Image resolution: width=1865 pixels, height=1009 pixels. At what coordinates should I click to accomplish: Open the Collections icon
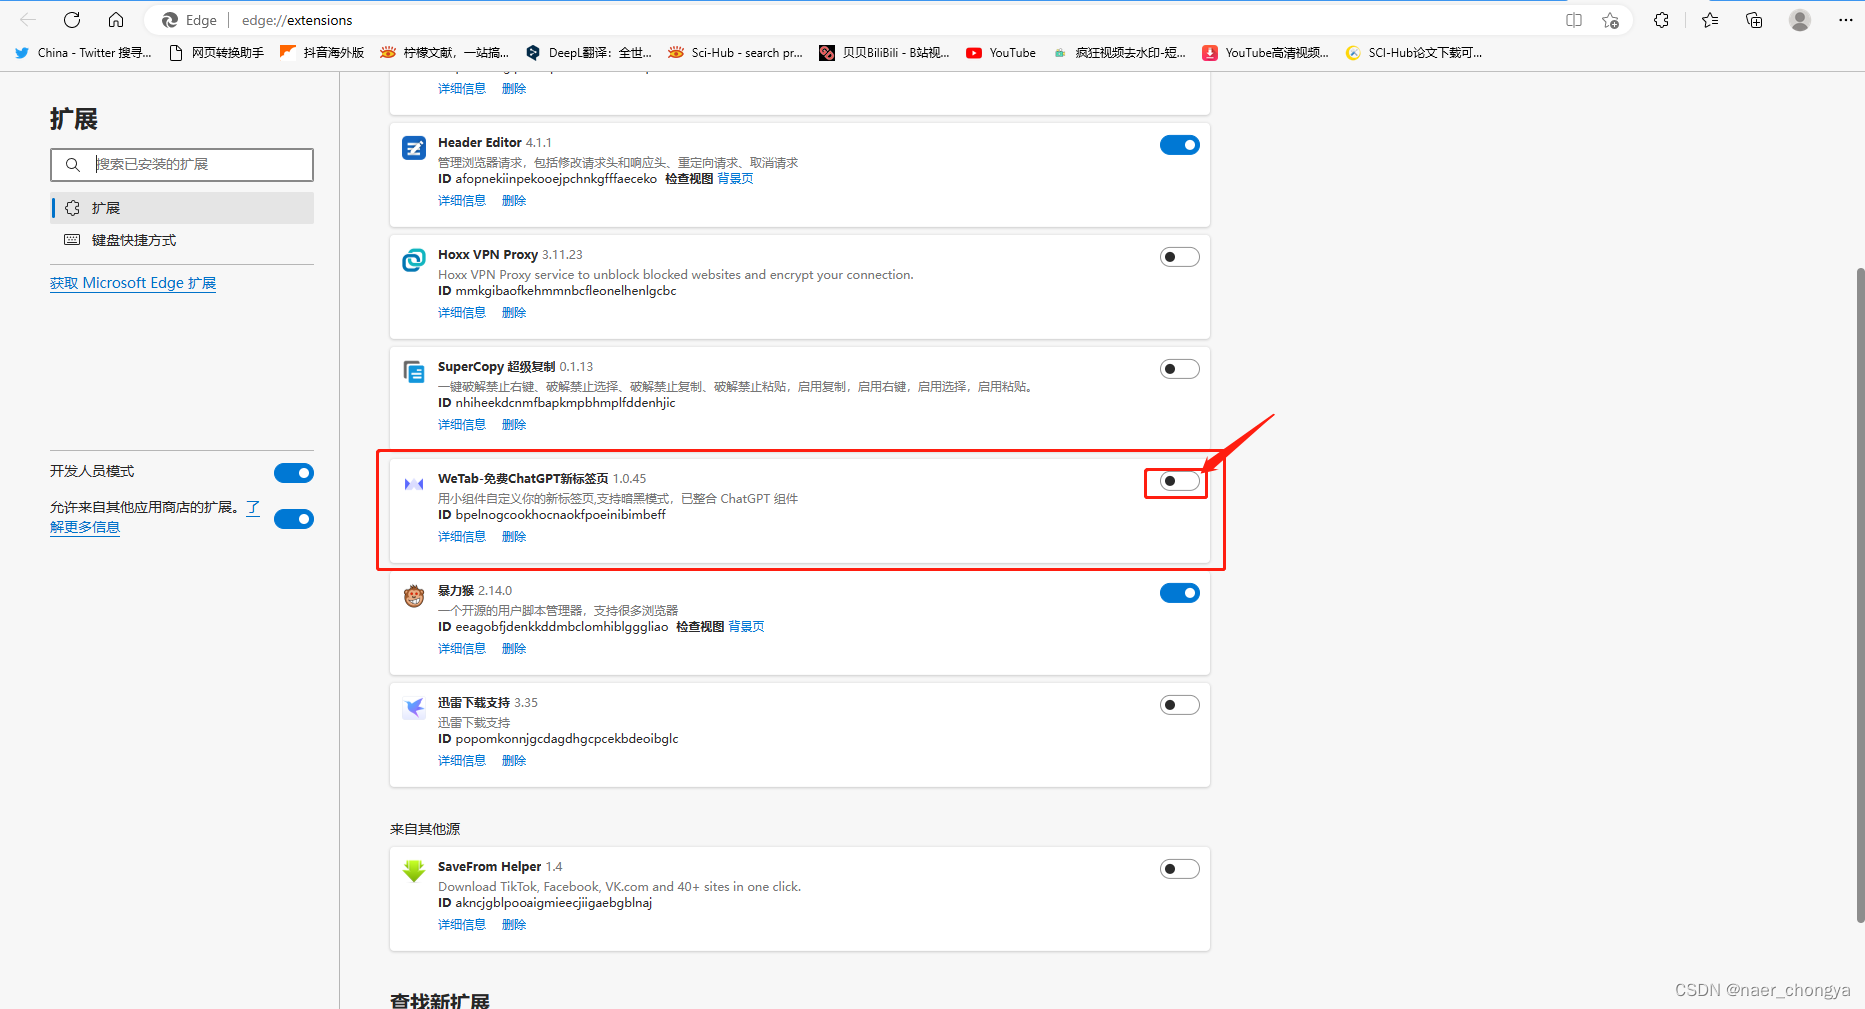pyautogui.click(x=1754, y=20)
